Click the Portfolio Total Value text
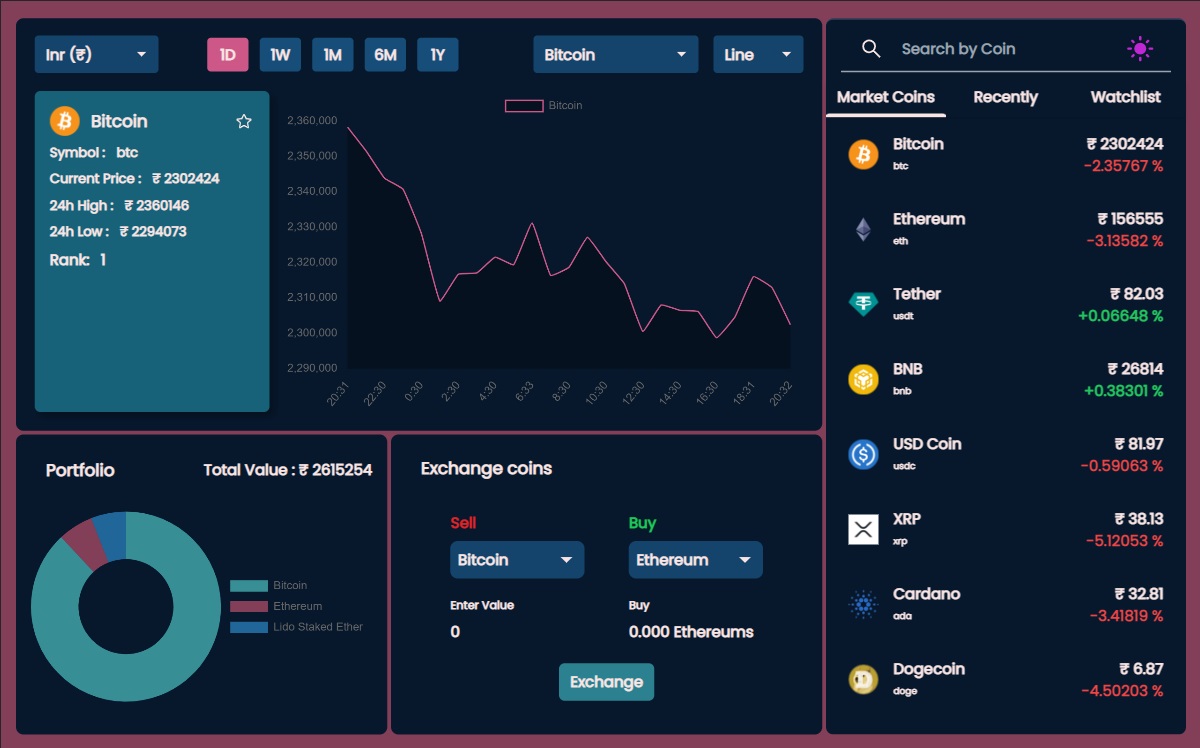The width and height of the screenshot is (1200, 748). coord(288,470)
